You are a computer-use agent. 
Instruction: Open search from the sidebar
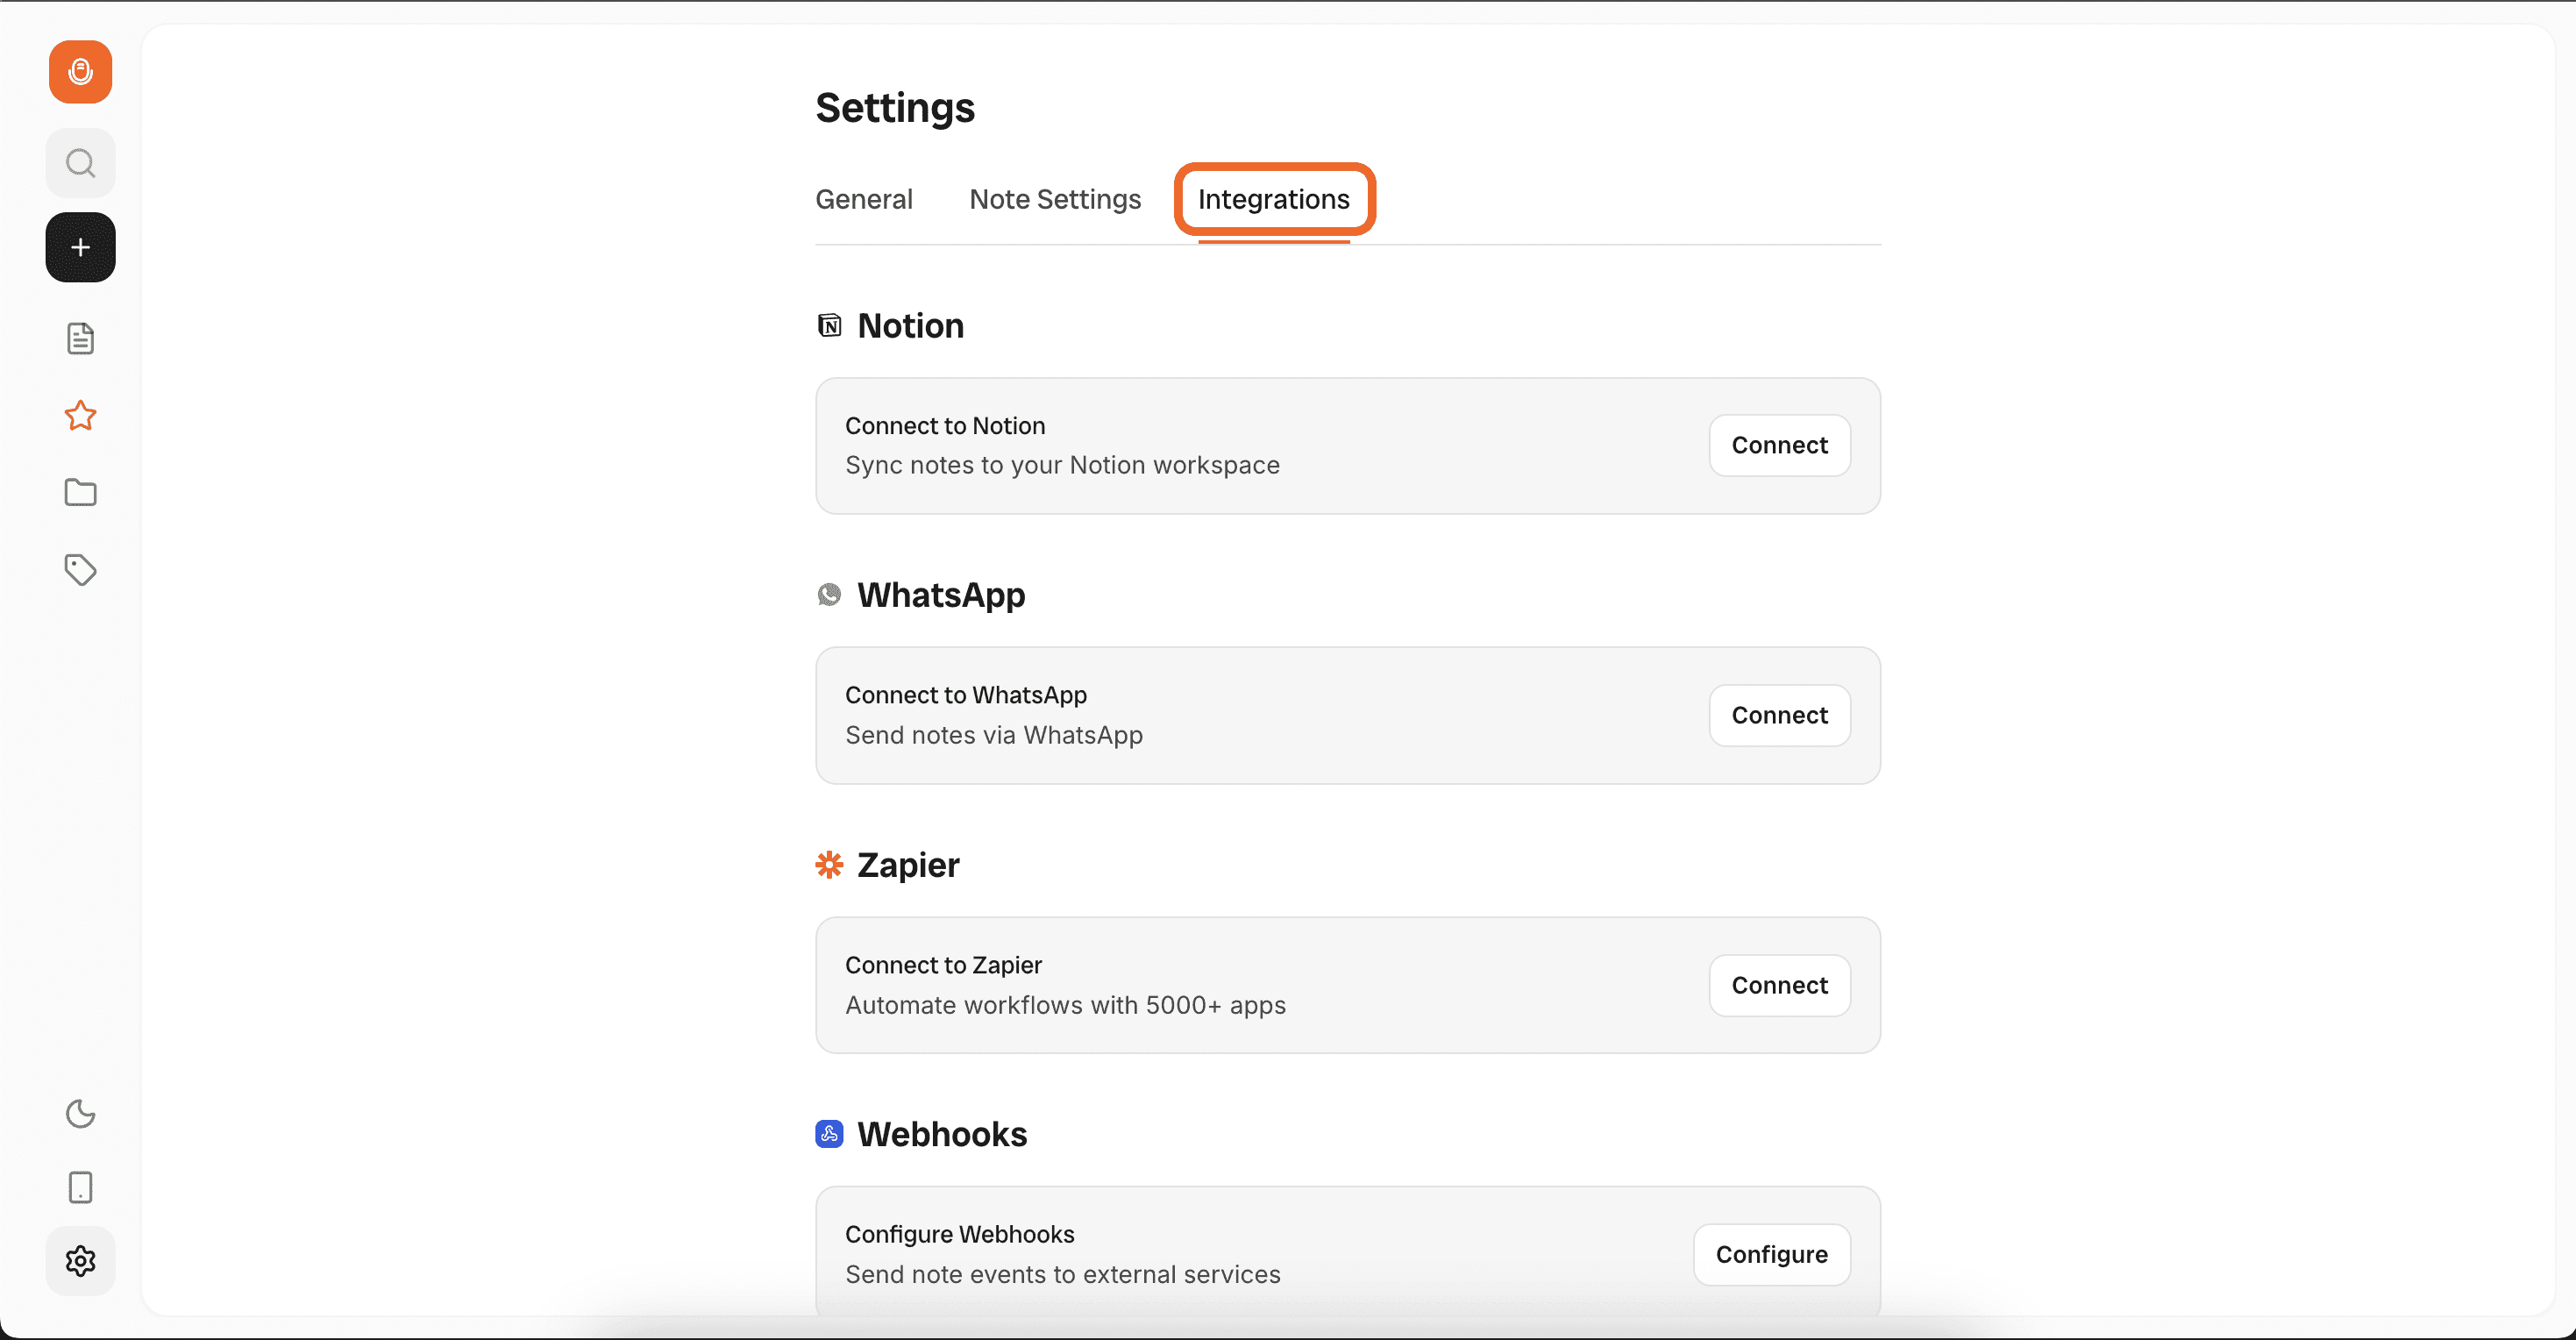pos(80,163)
